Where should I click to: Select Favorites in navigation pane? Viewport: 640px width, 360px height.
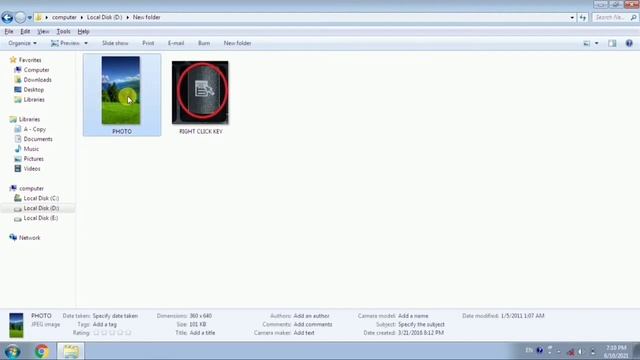30,60
